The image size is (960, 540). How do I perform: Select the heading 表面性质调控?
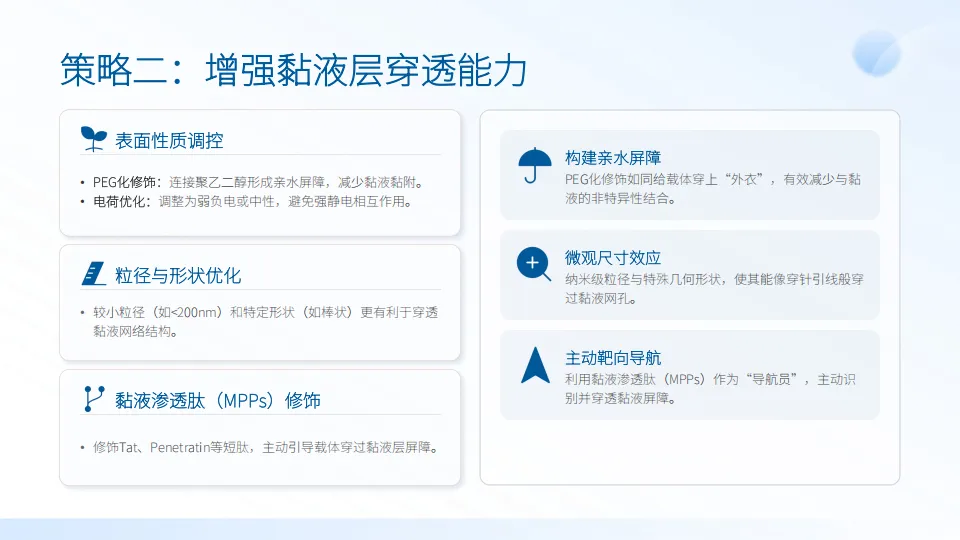(x=169, y=141)
